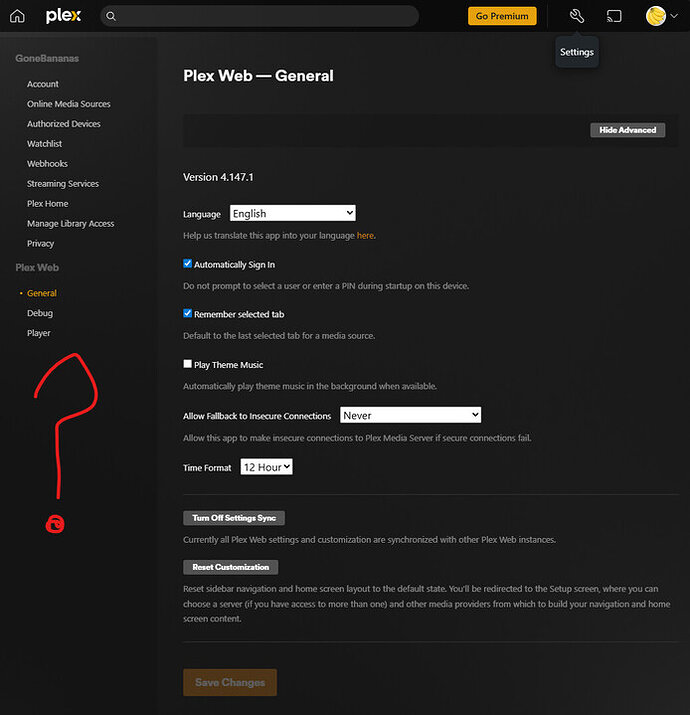Image resolution: width=690 pixels, height=715 pixels.
Task: Click the search magnifier icon
Action: [x=111, y=16]
